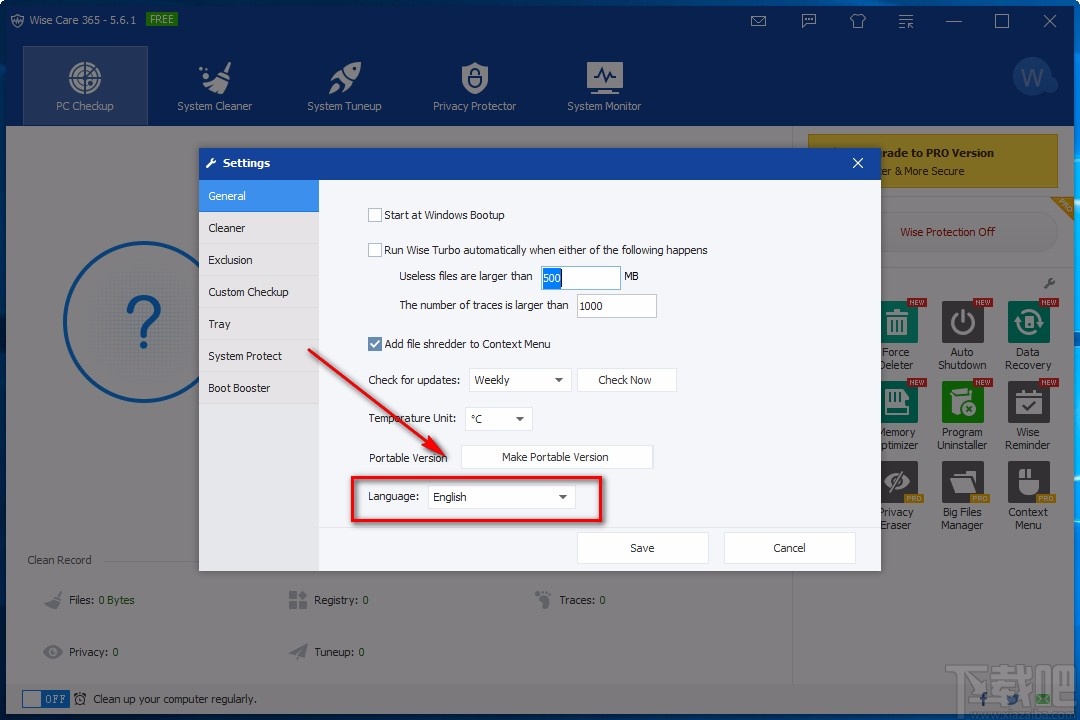1080x720 pixels.
Task: Open System Monitor section
Action: pyautogui.click(x=604, y=85)
